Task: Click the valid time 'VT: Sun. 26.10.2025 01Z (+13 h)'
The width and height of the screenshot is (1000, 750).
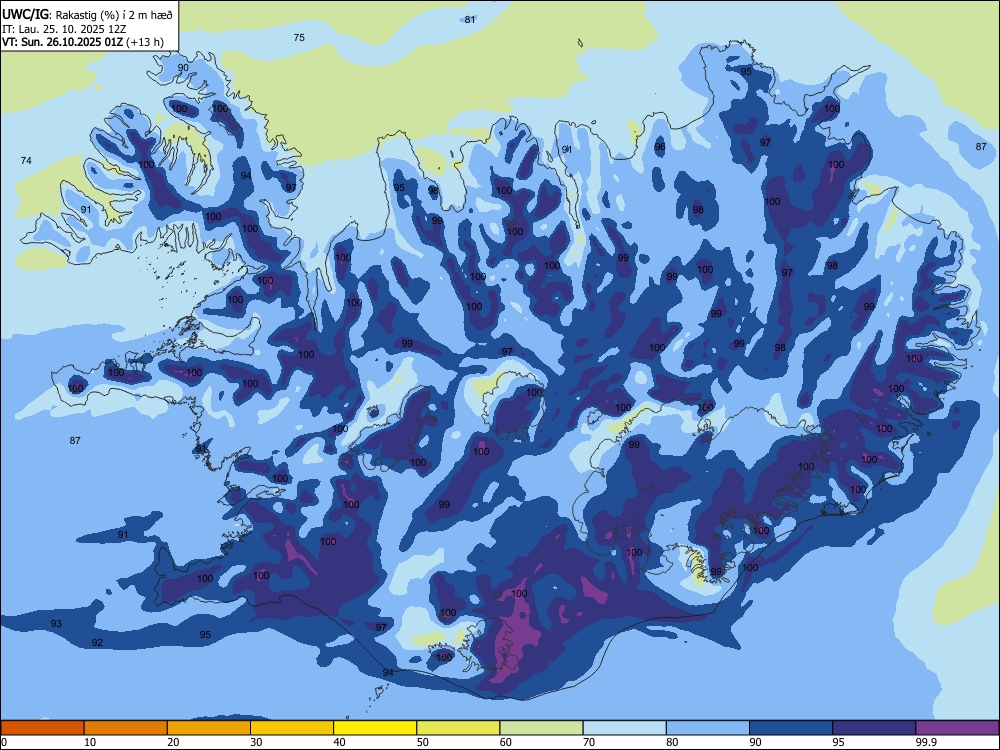Action: click(83, 42)
